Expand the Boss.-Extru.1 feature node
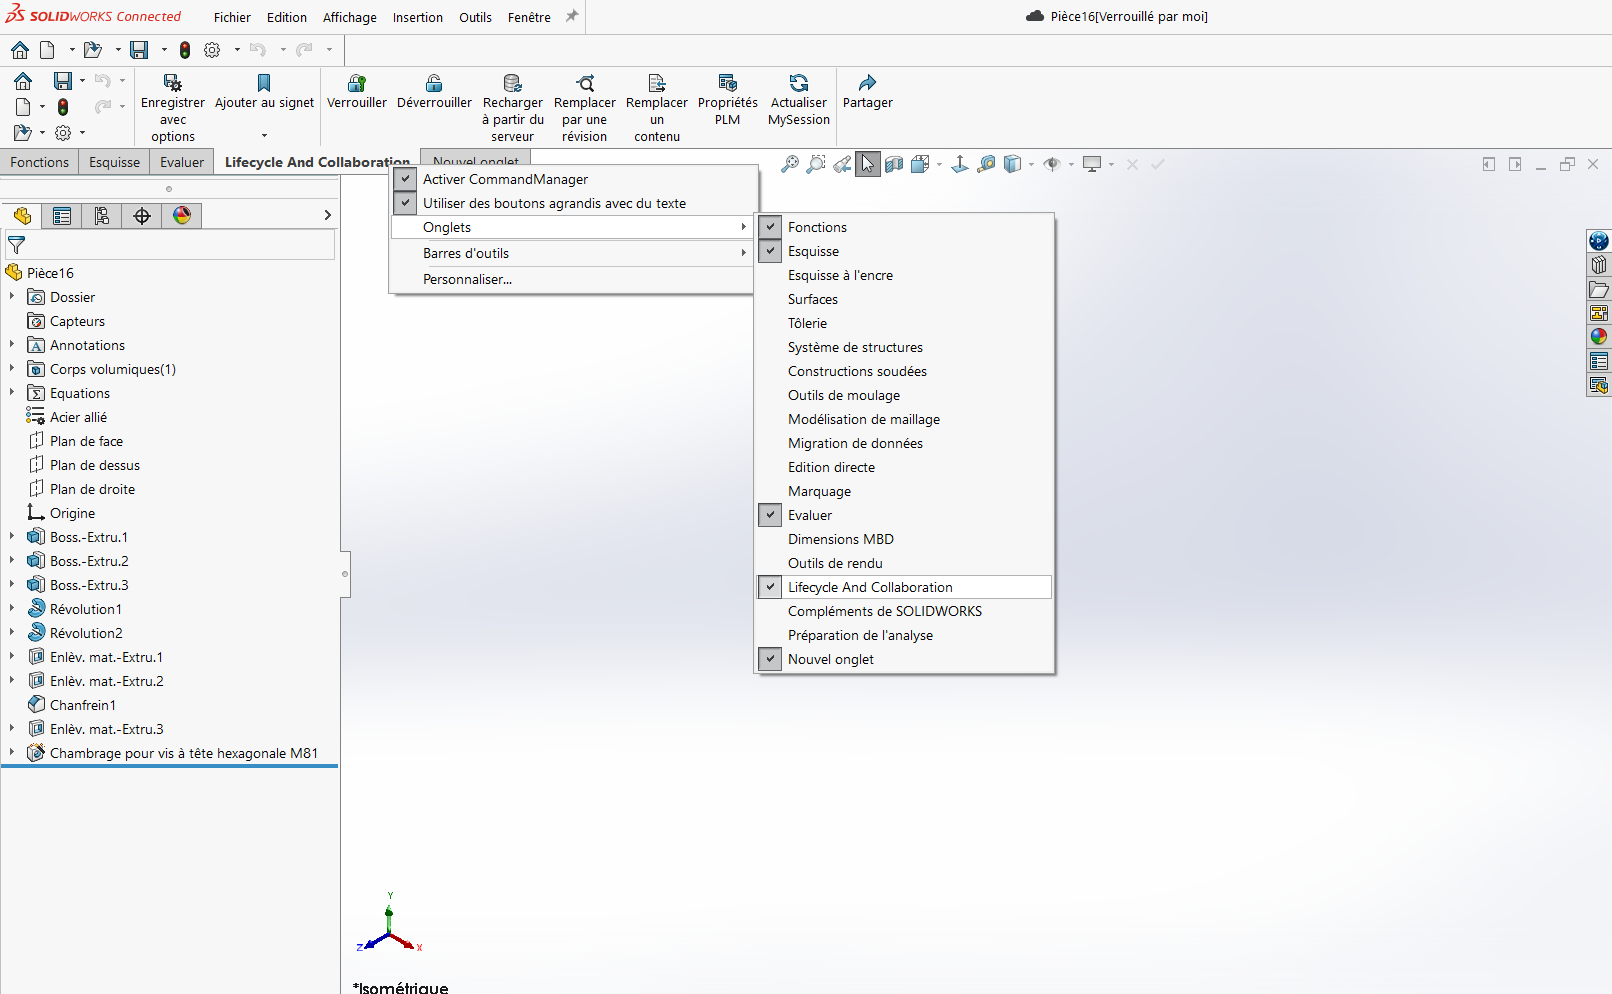The height and width of the screenshot is (994, 1612). [x=12, y=537]
